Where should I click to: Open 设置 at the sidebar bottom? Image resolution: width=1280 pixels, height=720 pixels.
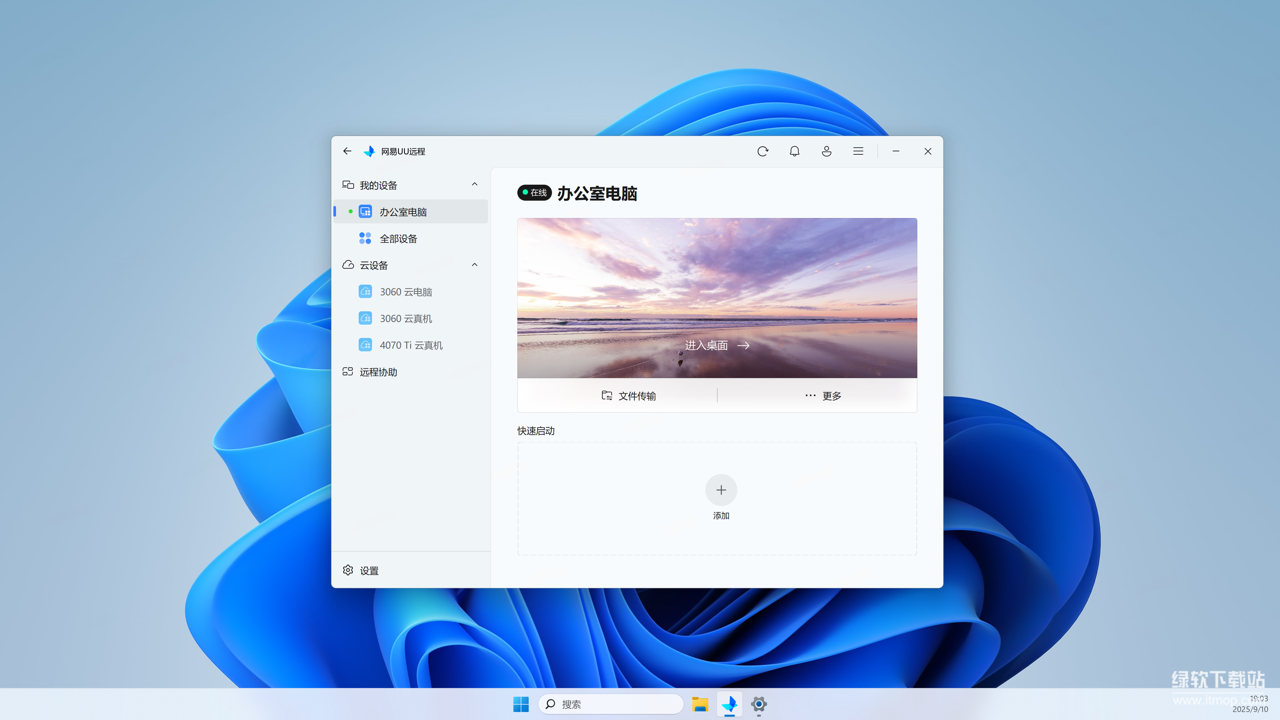pyautogui.click(x=367, y=570)
